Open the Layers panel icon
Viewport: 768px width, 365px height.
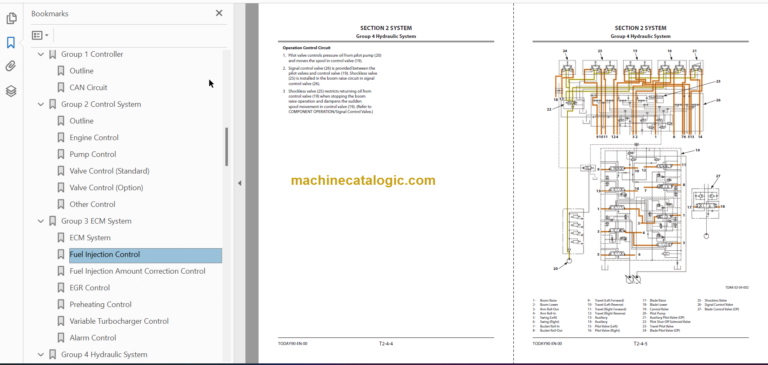pos(11,91)
